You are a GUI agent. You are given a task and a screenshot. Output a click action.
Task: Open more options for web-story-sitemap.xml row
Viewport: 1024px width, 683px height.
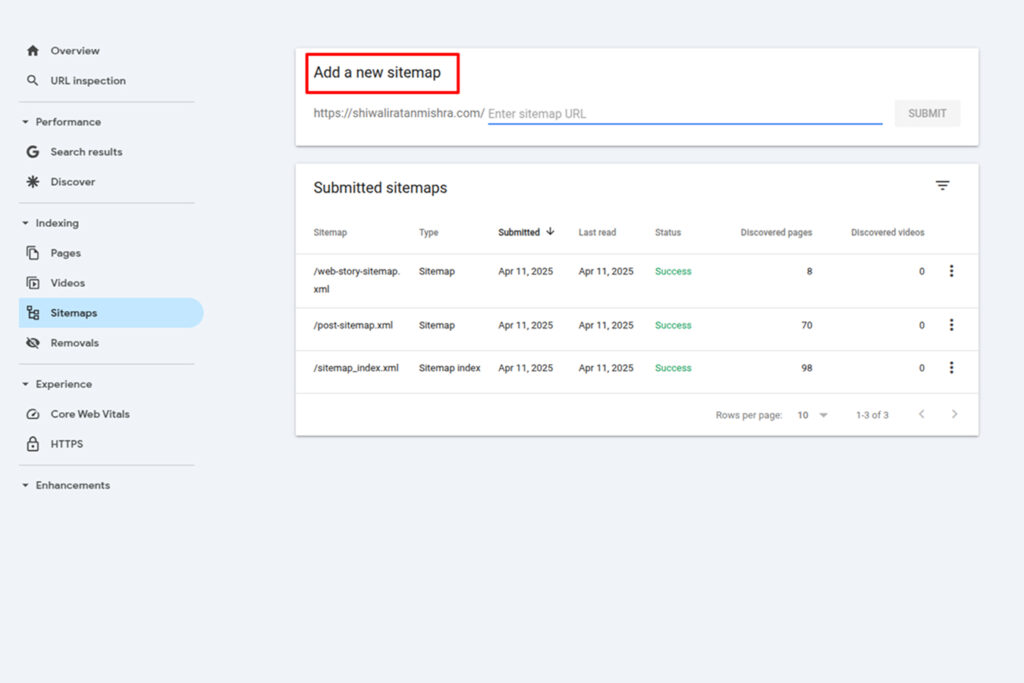point(952,271)
